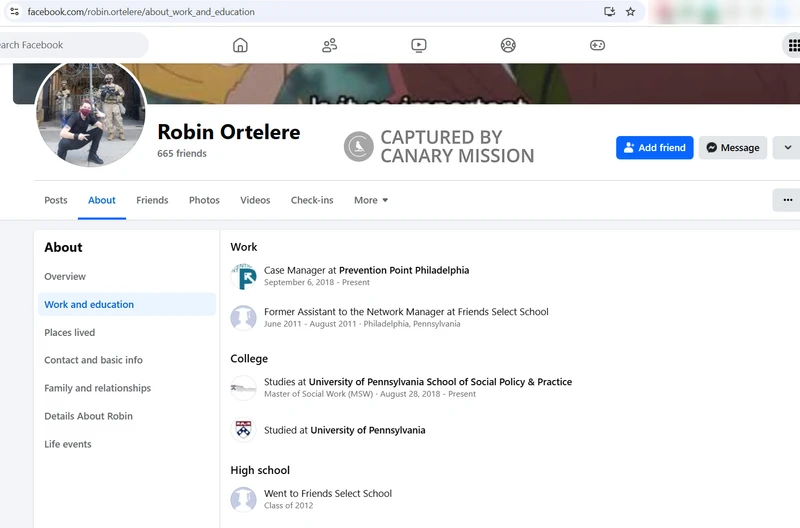Expand the chevron dropdown next to Message

coord(787,147)
